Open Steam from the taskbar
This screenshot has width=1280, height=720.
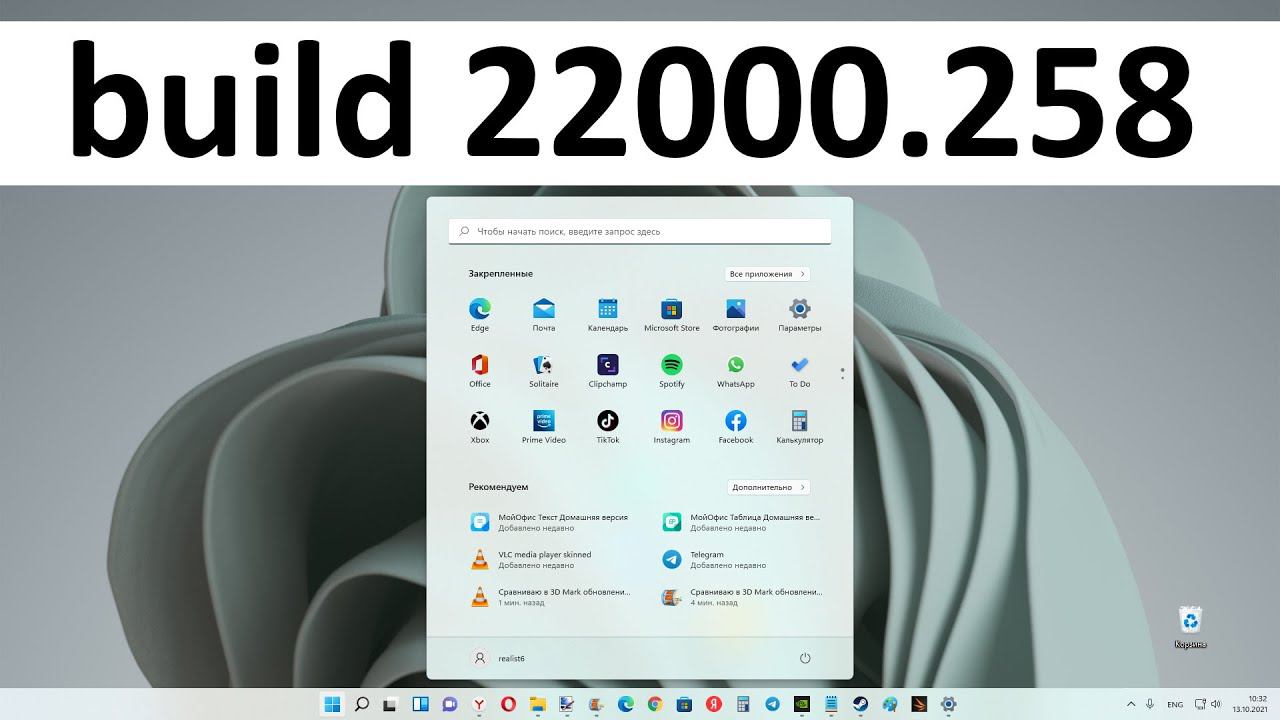click(860, 704)
